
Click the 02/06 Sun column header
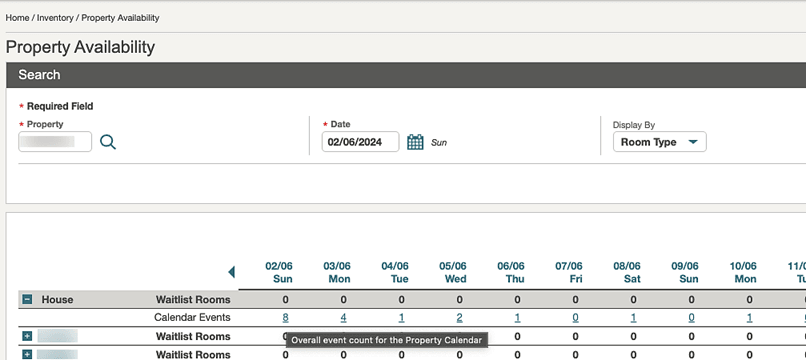(x=279, y=273)
